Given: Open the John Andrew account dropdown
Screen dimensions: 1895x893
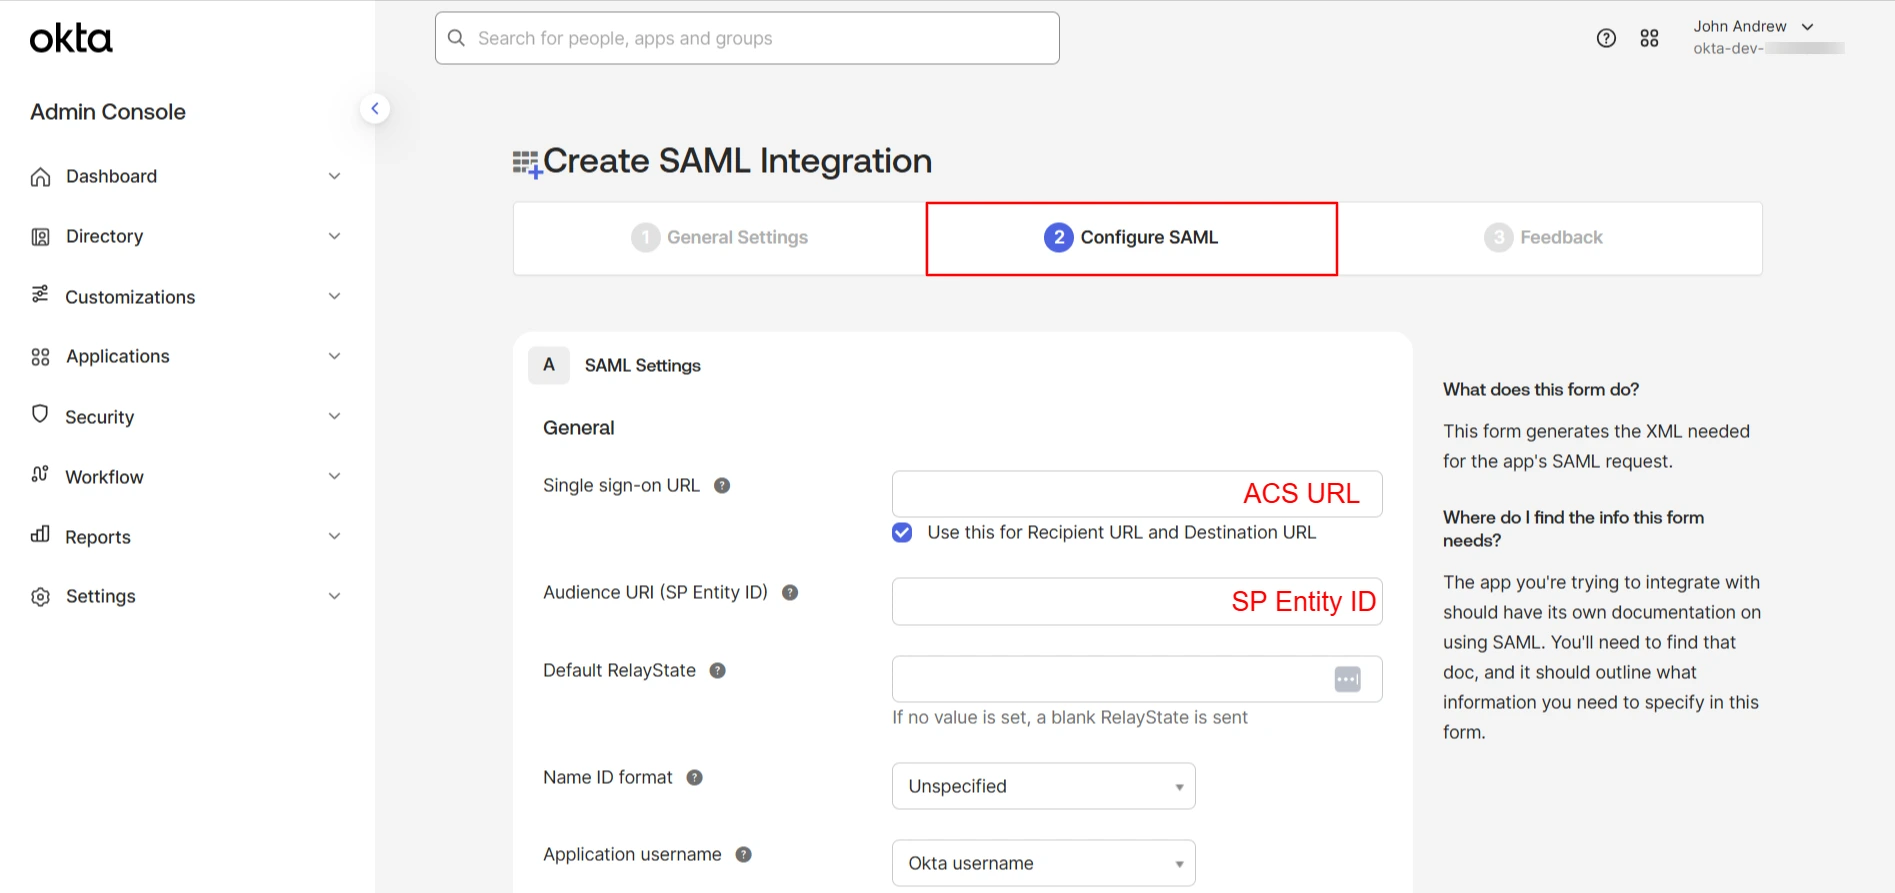Looking at the screenshot, I should pos(1754,27).
